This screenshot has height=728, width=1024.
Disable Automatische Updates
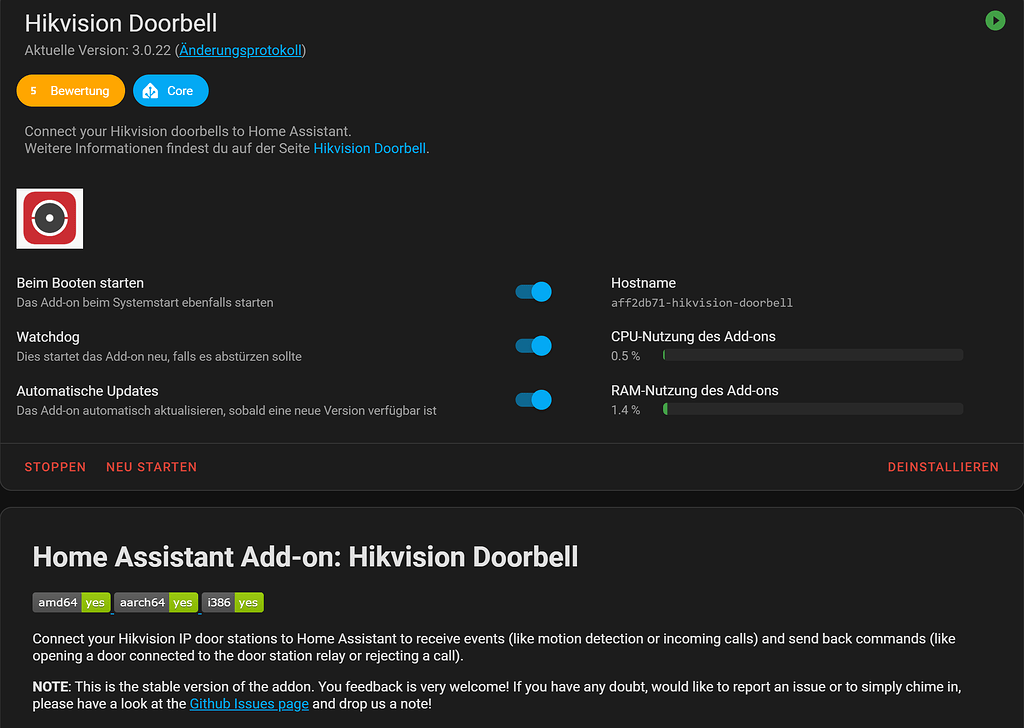531,399
